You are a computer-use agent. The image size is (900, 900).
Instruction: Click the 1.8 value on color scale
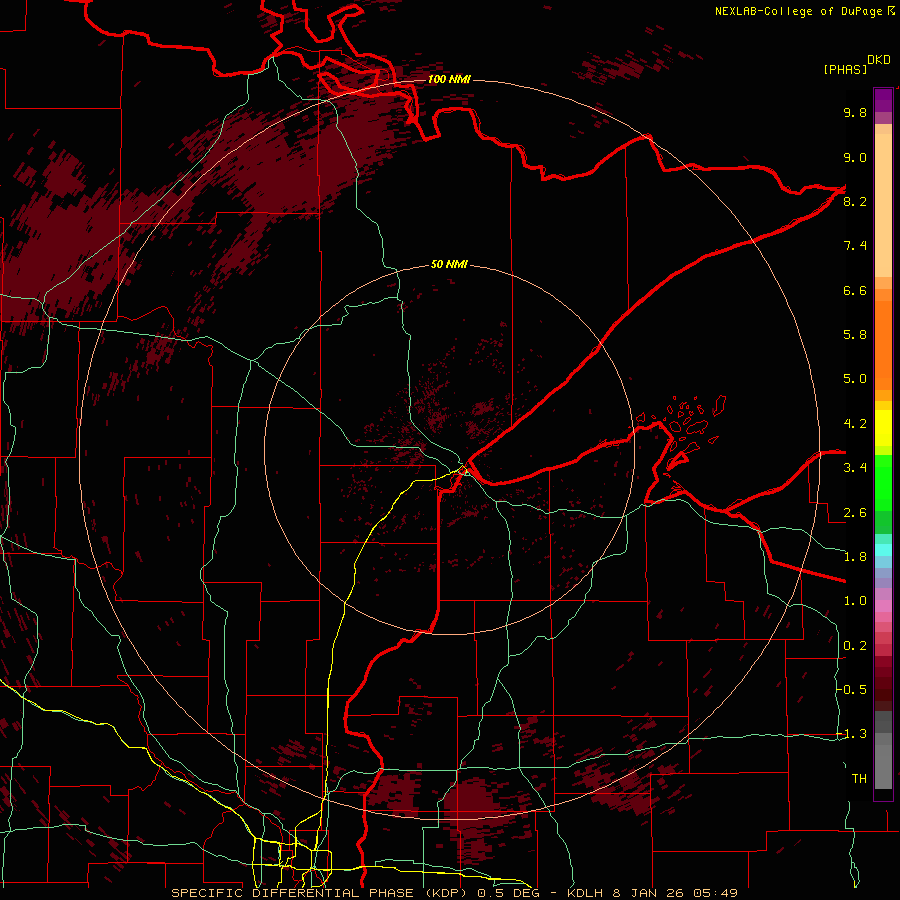855,557
